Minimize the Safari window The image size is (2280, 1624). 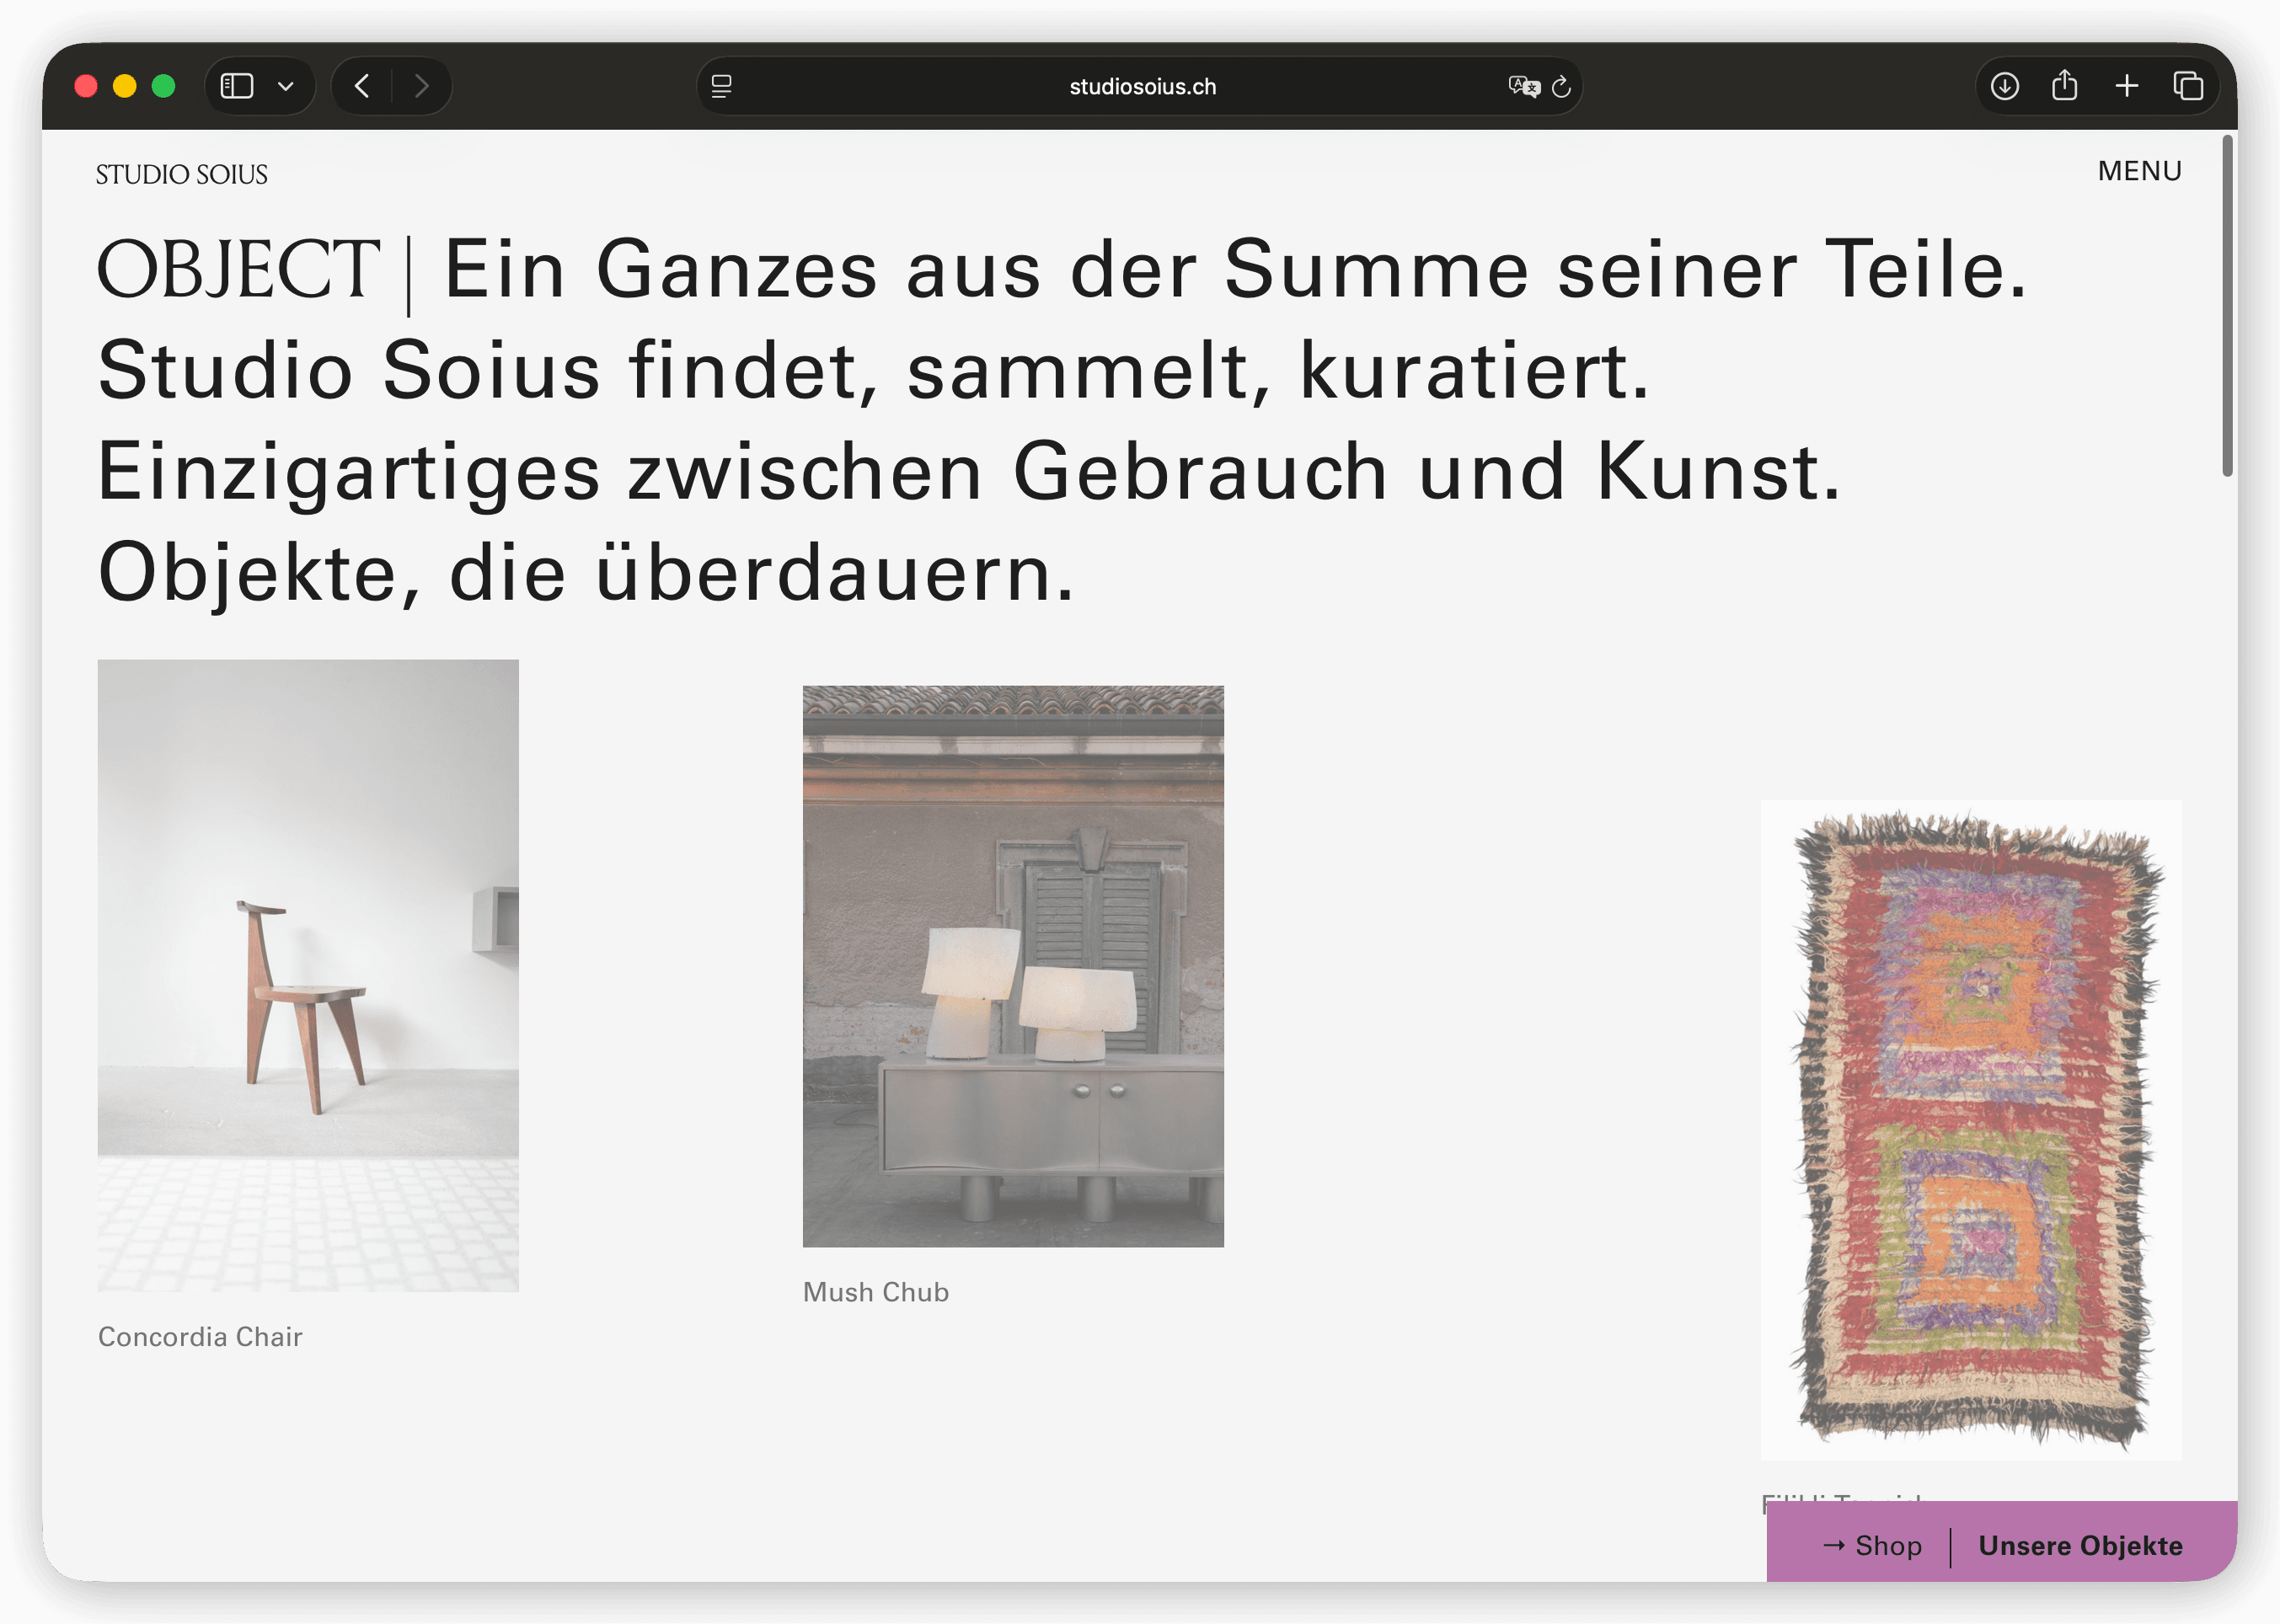click(x=125, y=86)
